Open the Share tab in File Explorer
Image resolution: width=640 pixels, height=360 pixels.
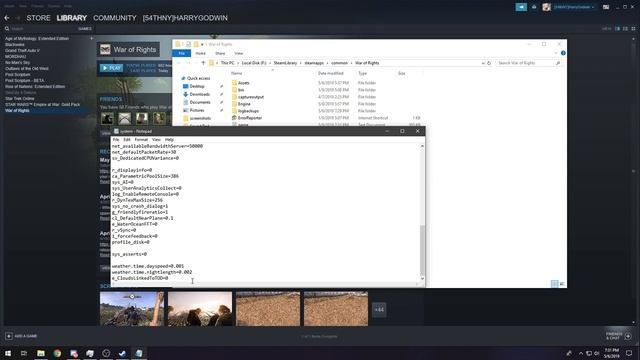tap(220, 53)
